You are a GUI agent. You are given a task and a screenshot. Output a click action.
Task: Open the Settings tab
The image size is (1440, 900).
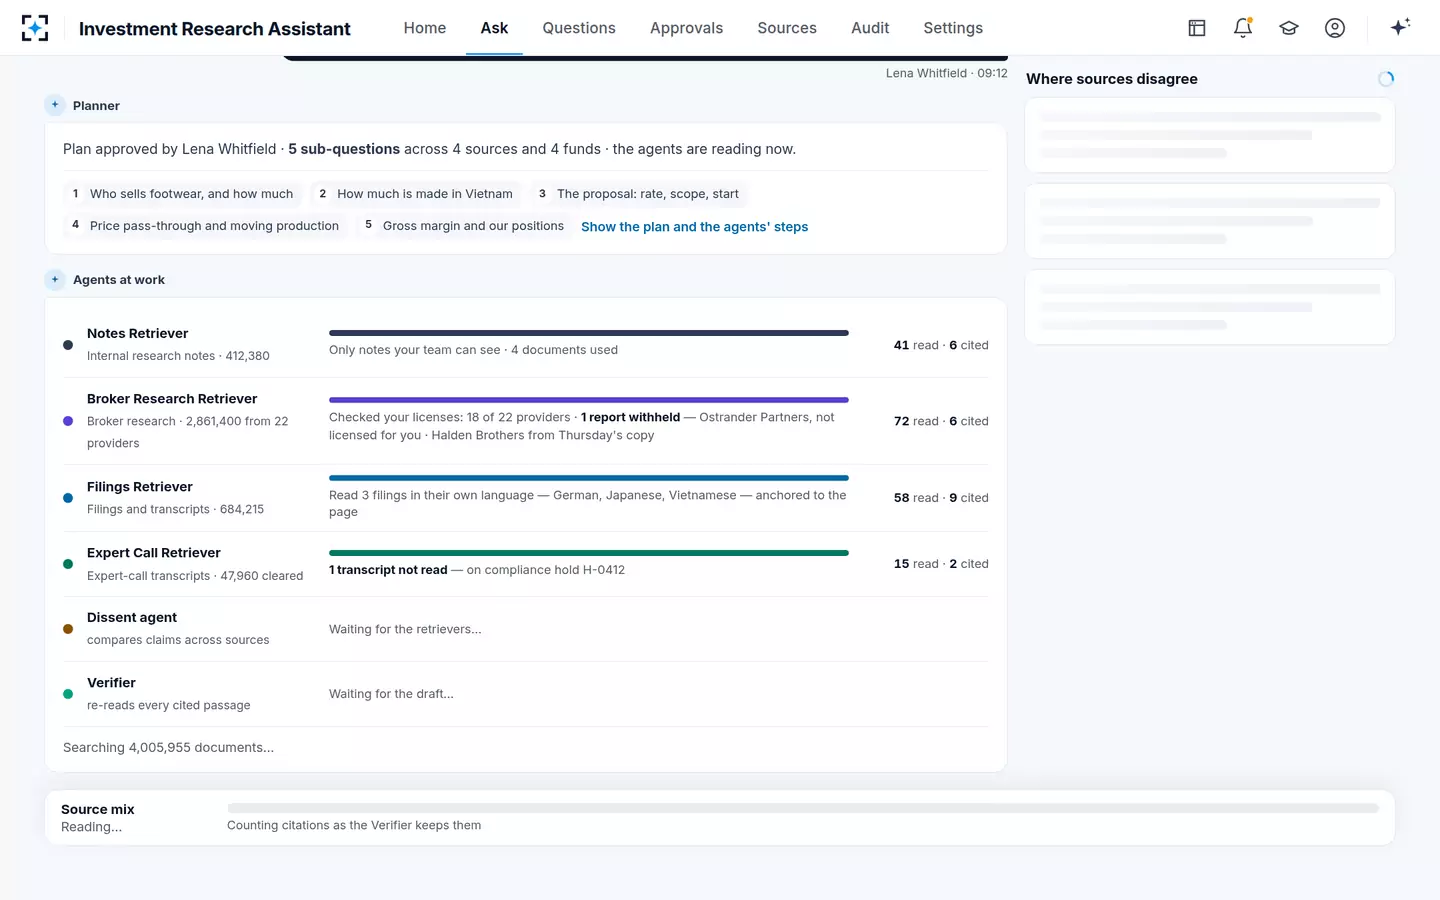[953, 28]
